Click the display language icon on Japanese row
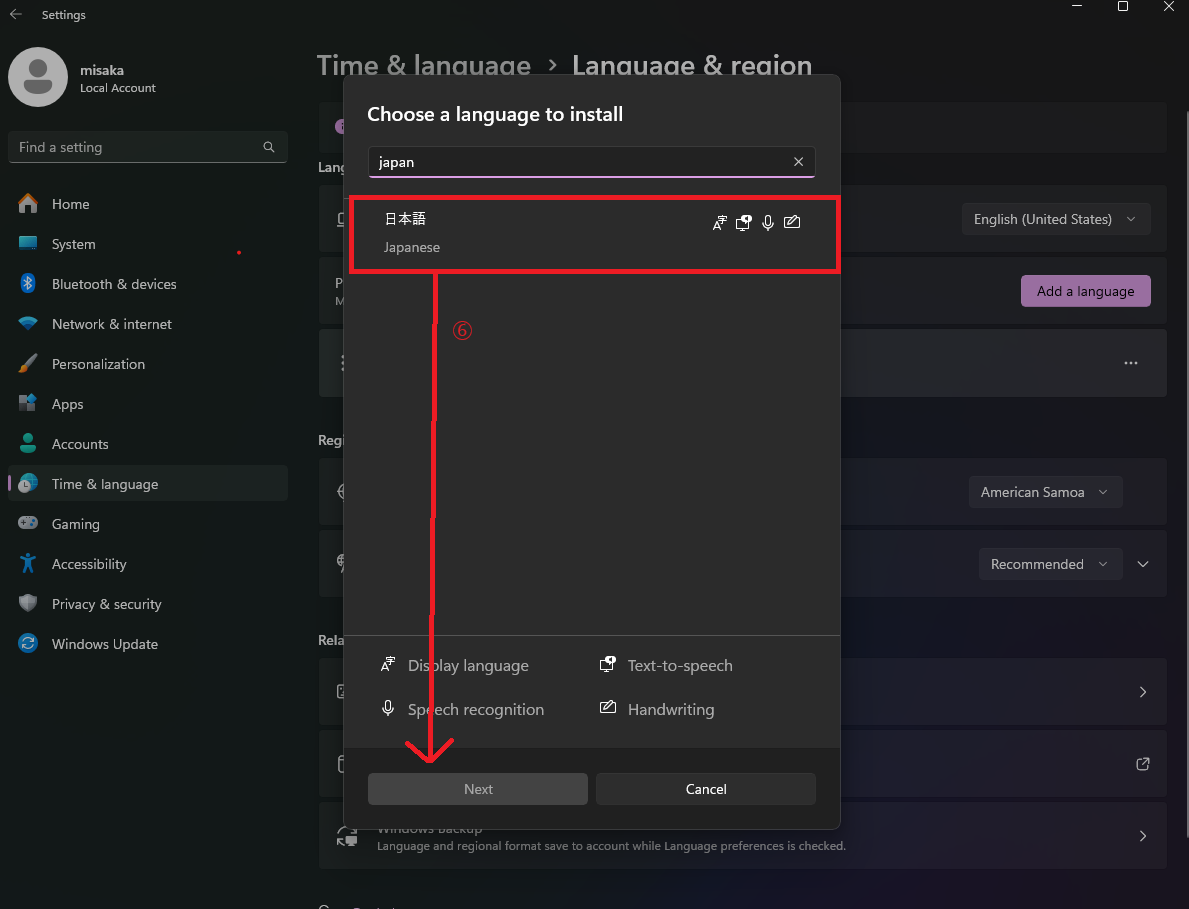1189x909 pixels. click(720, 222)
